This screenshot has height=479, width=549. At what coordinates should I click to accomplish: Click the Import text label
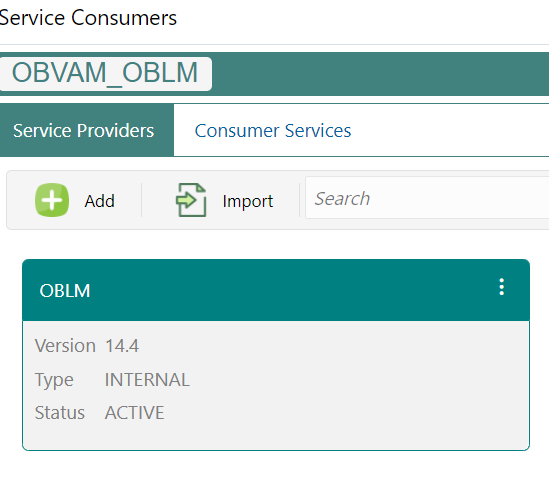click(248, 201)
